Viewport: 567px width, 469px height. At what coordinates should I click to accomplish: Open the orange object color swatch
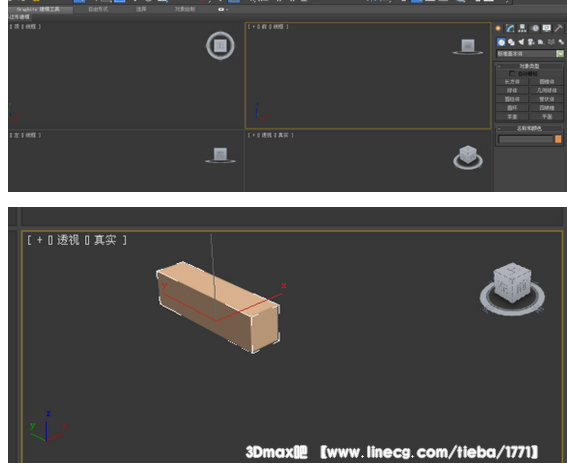(x=558, y=139)
